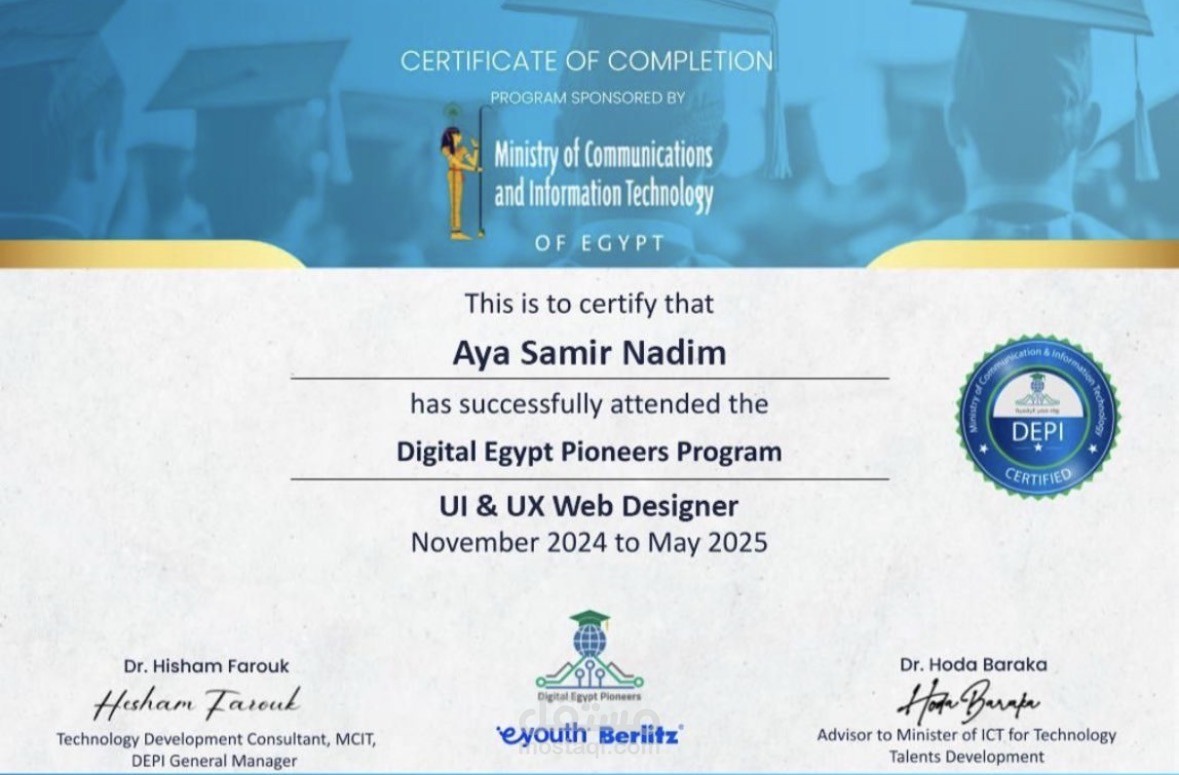Click 'Advisor to Minister of ICT for Technology'
The image size is (1179, 775).
(x=966, y=734)
